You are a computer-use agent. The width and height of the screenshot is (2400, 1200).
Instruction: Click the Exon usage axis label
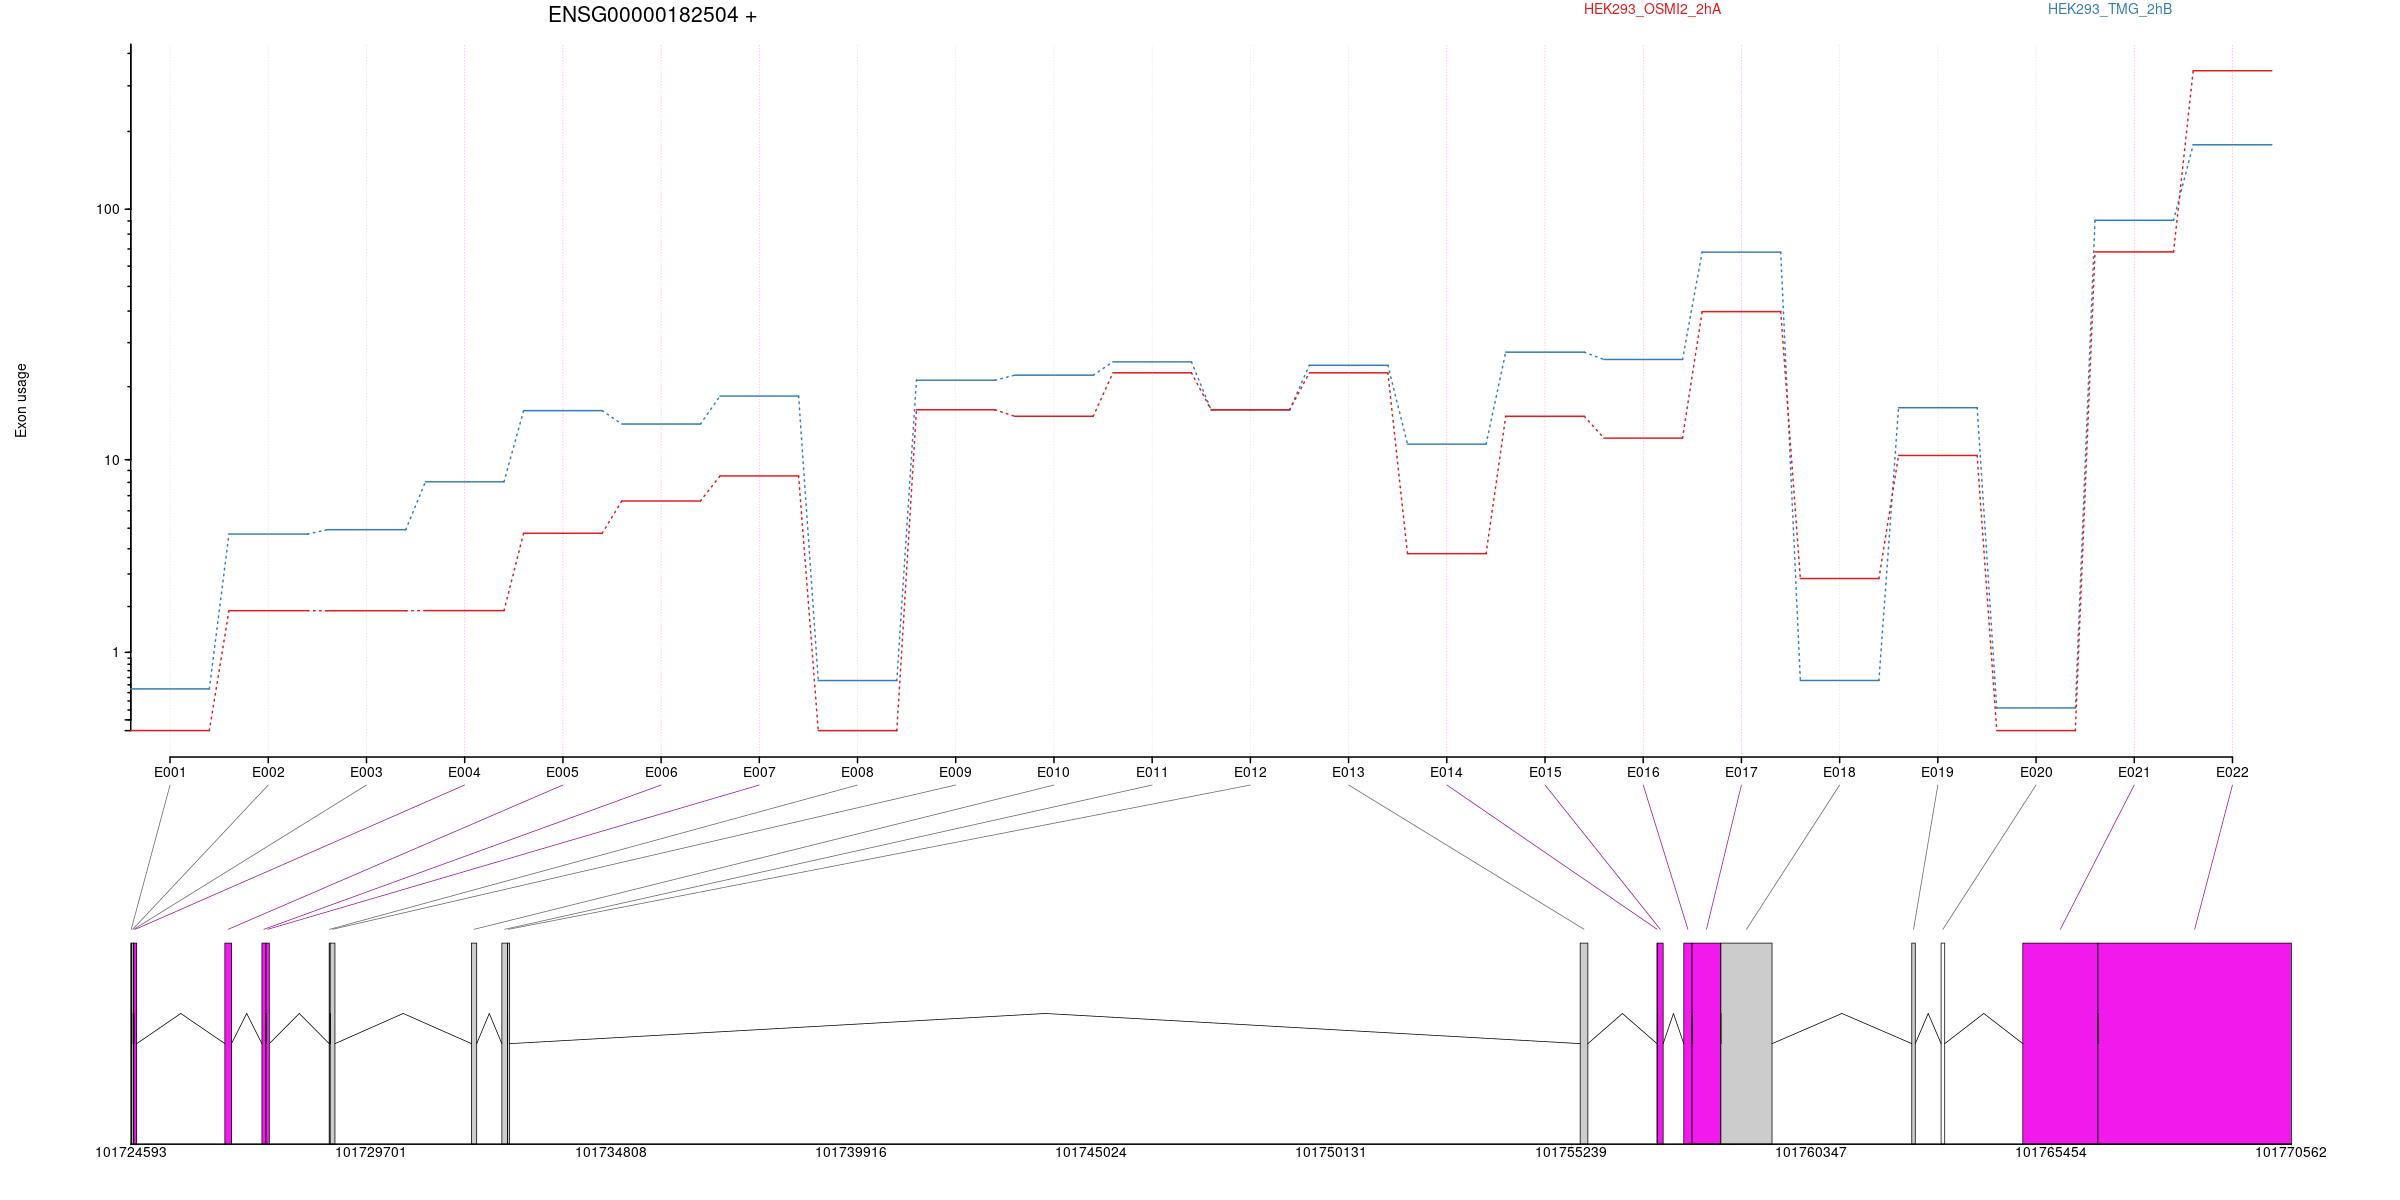21,400
